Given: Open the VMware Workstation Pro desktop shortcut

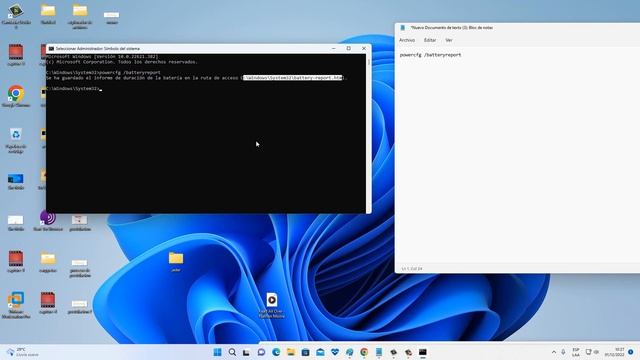Looking at the screenshot, I should point(16,305).
